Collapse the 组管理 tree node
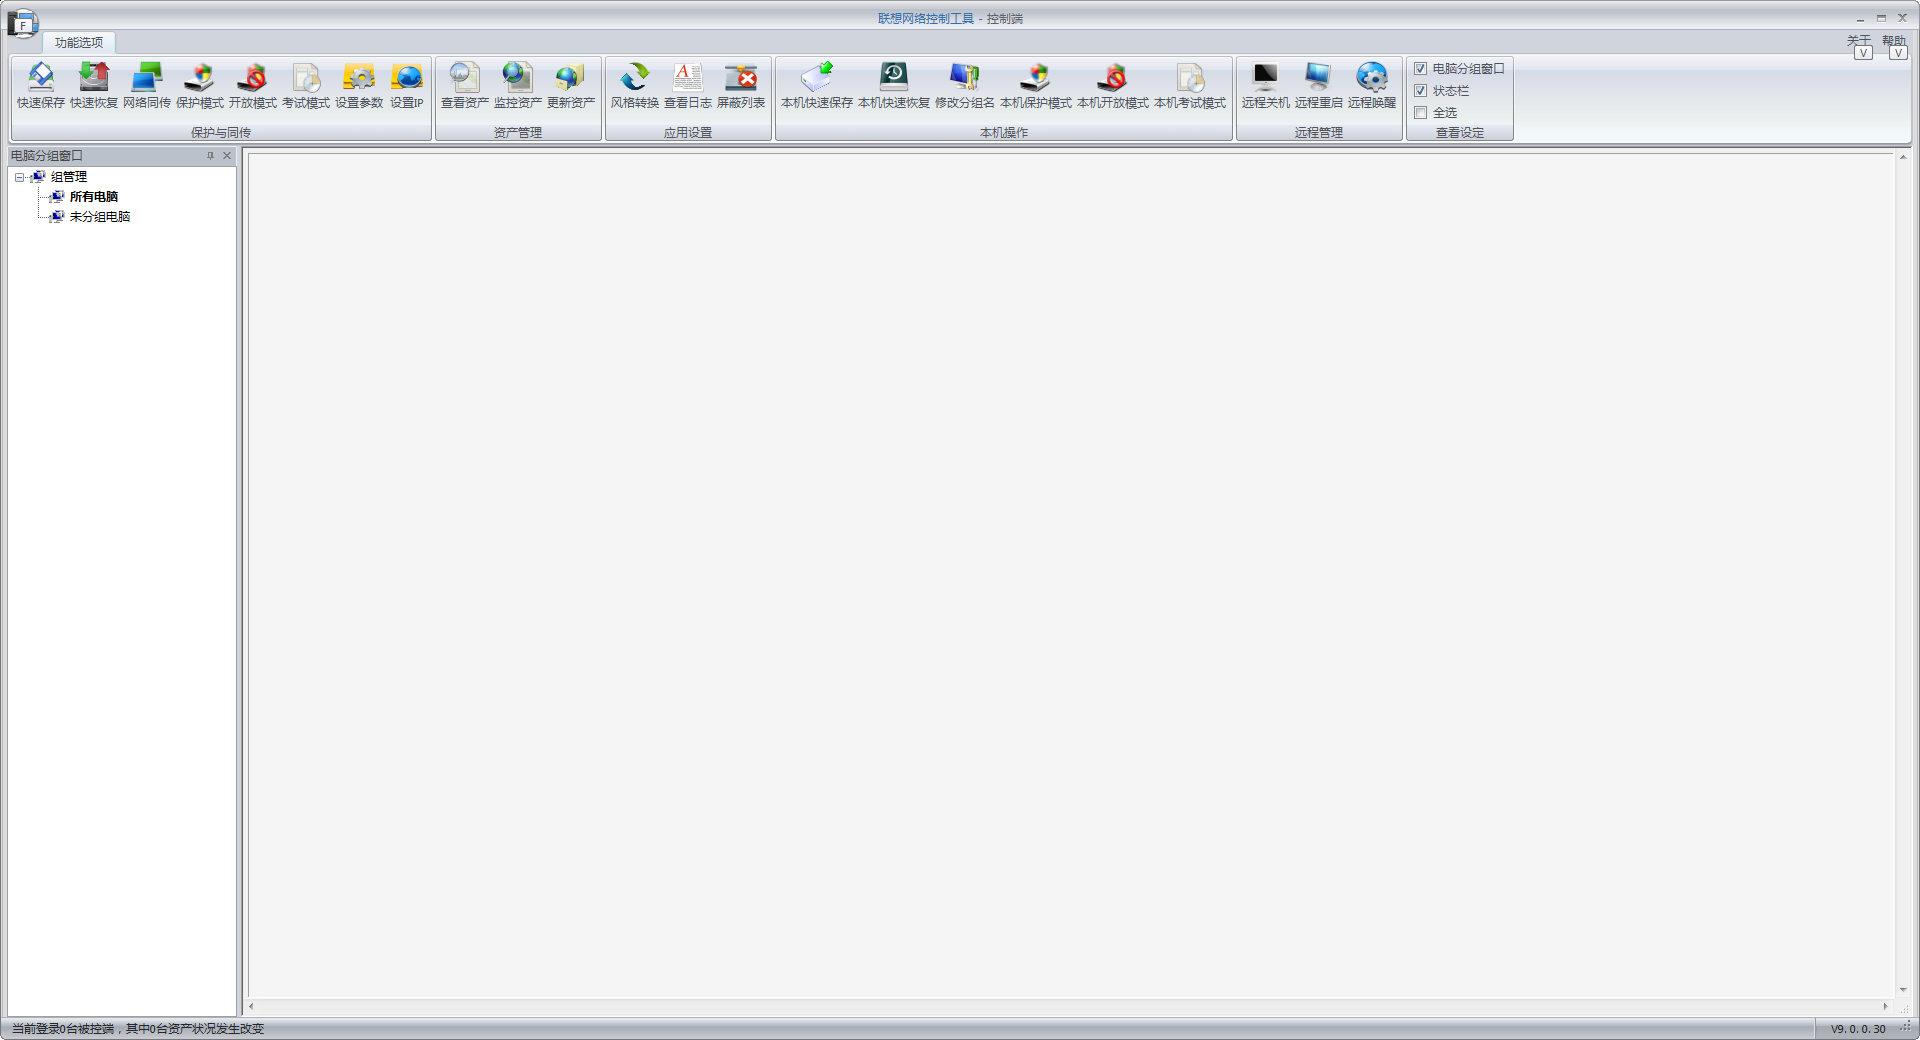The image size is (1920, 1040). pos(19,177)
